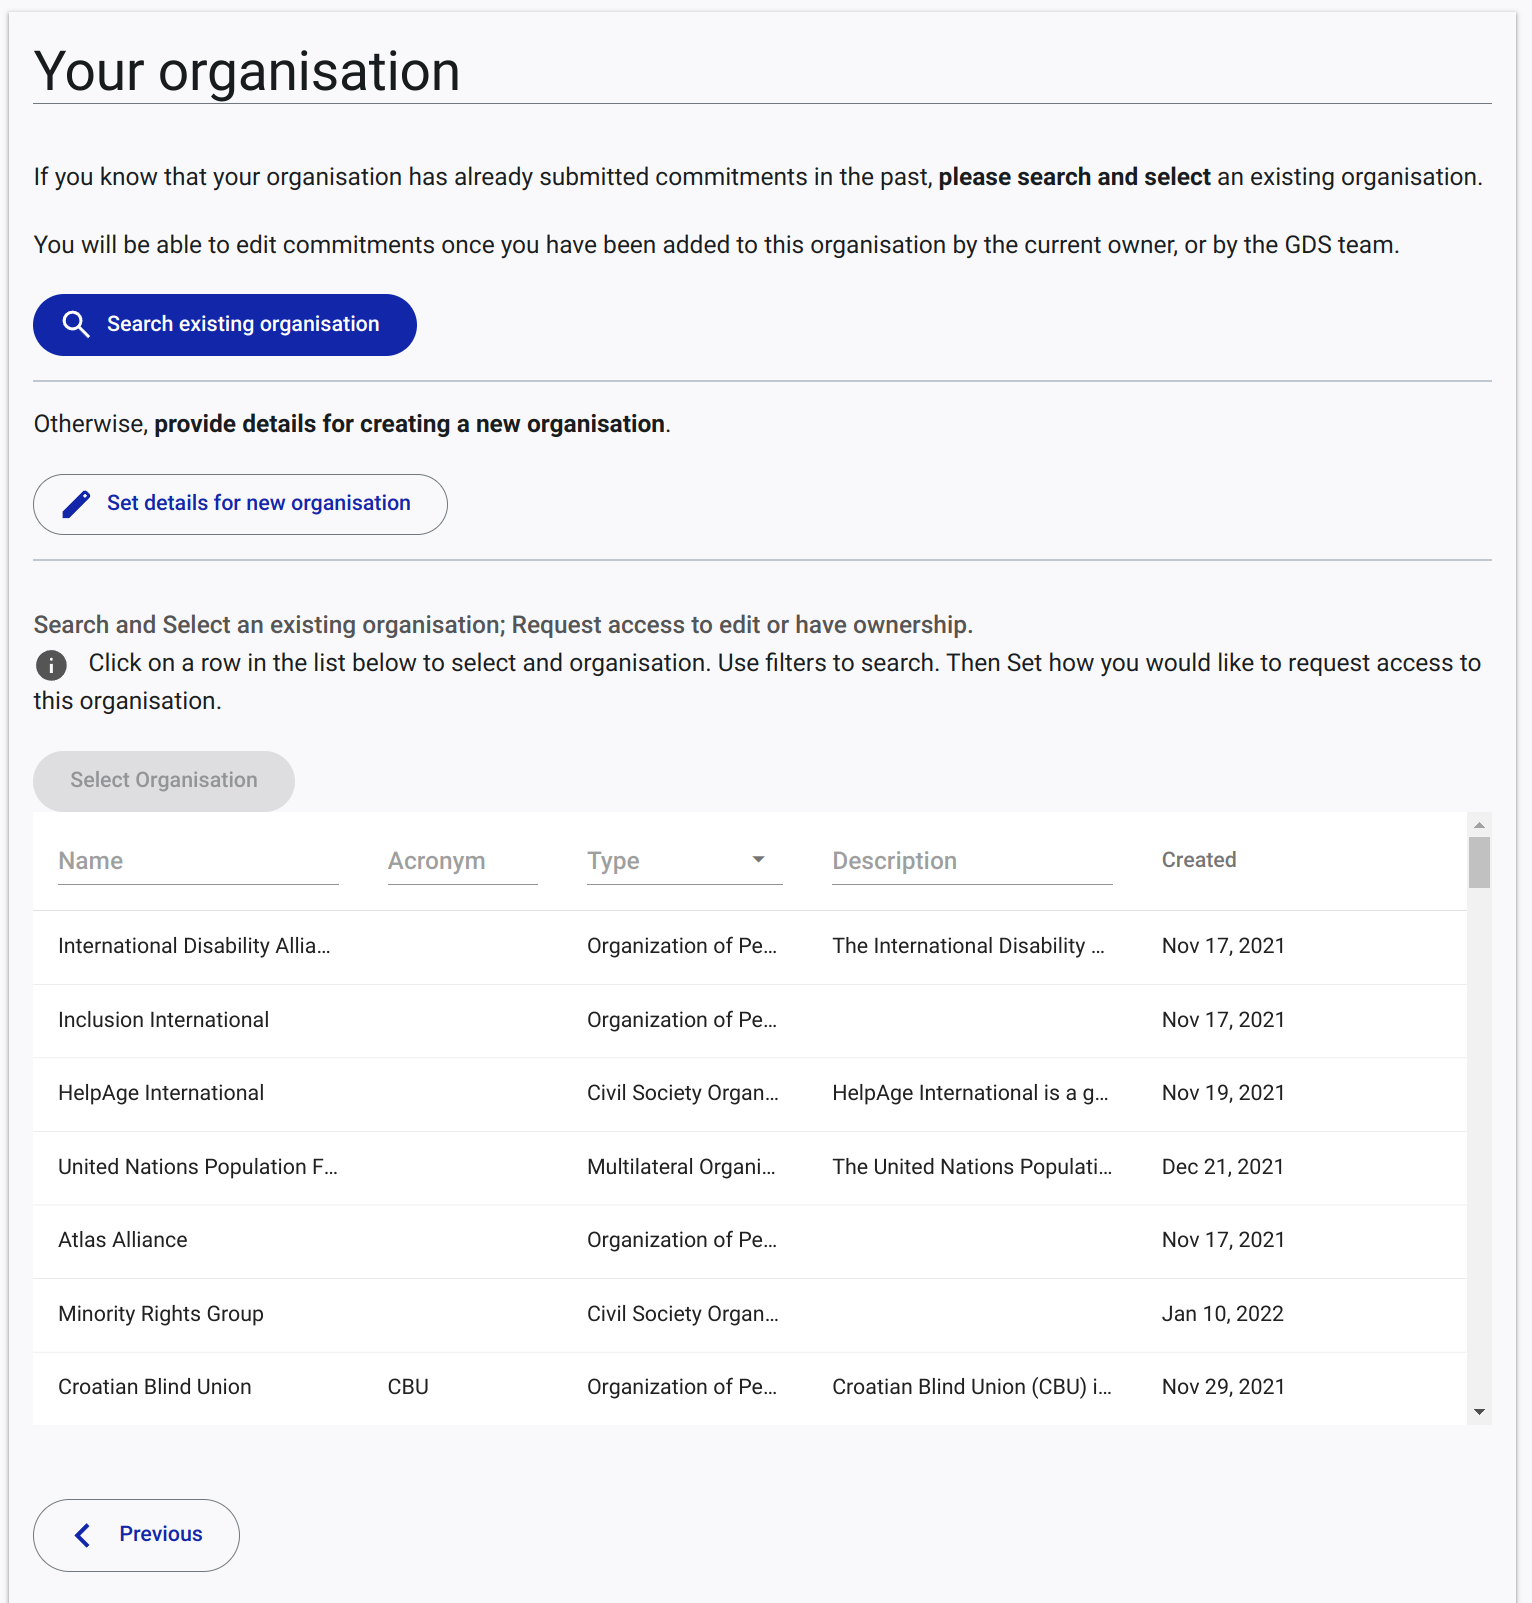Click the info icon beside the instructions
1532x1603 pixels.
coord(51,664)
